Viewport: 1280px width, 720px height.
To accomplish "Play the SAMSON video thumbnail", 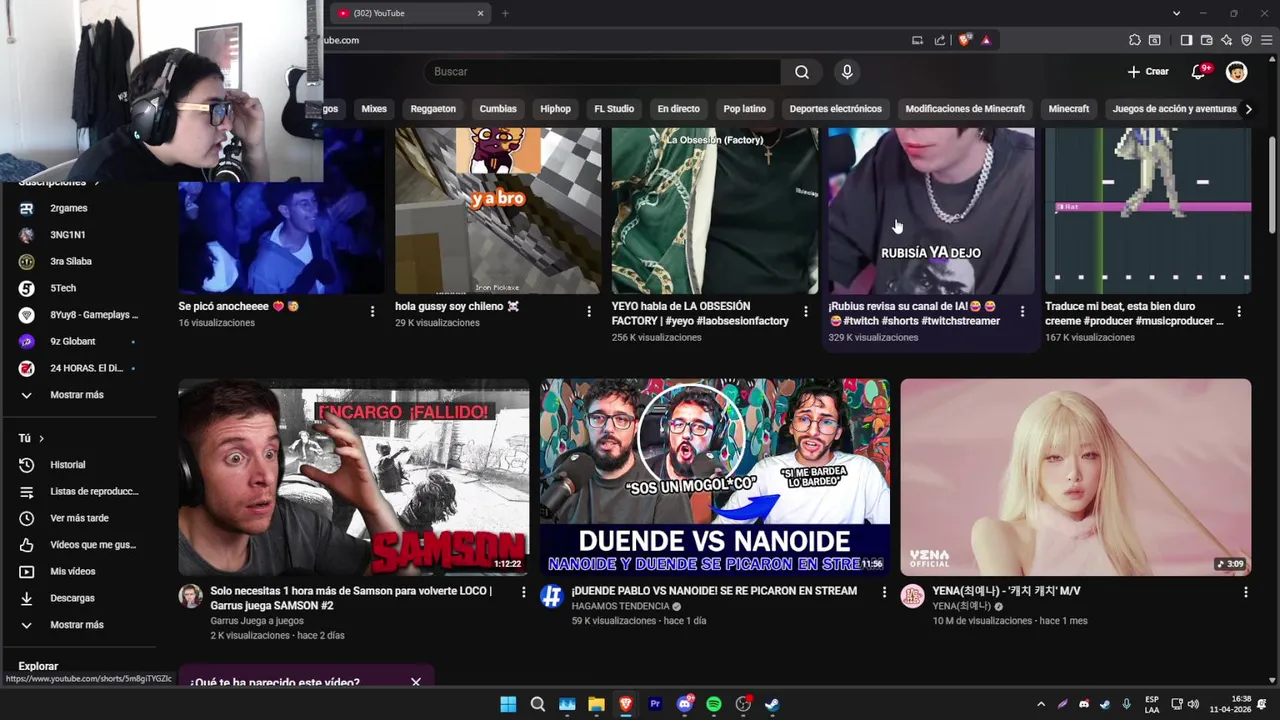I will [354, 477].
